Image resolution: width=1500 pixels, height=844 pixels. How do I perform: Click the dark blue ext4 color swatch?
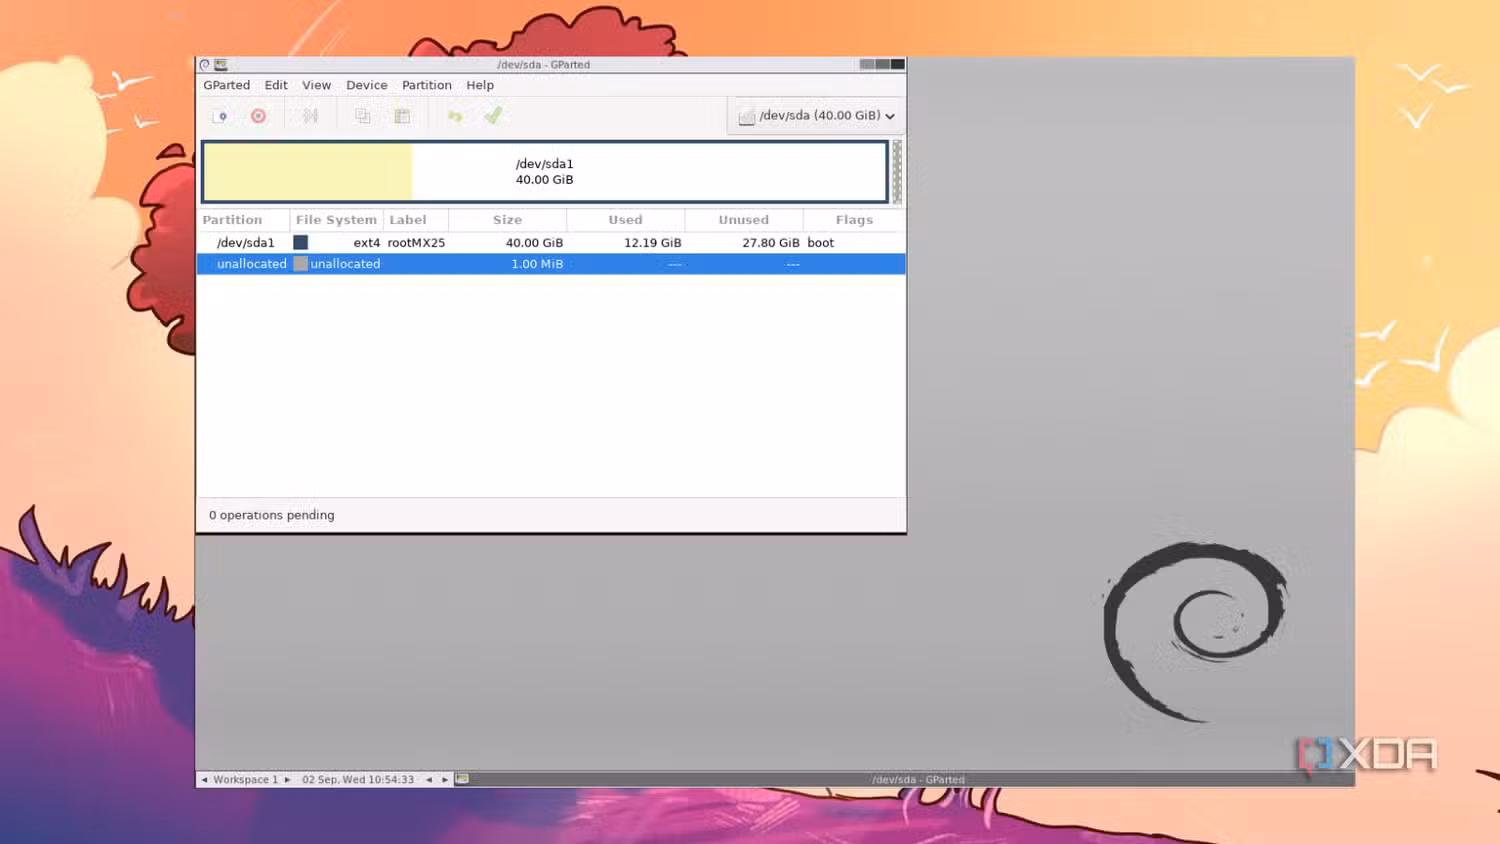pos(300,242)
